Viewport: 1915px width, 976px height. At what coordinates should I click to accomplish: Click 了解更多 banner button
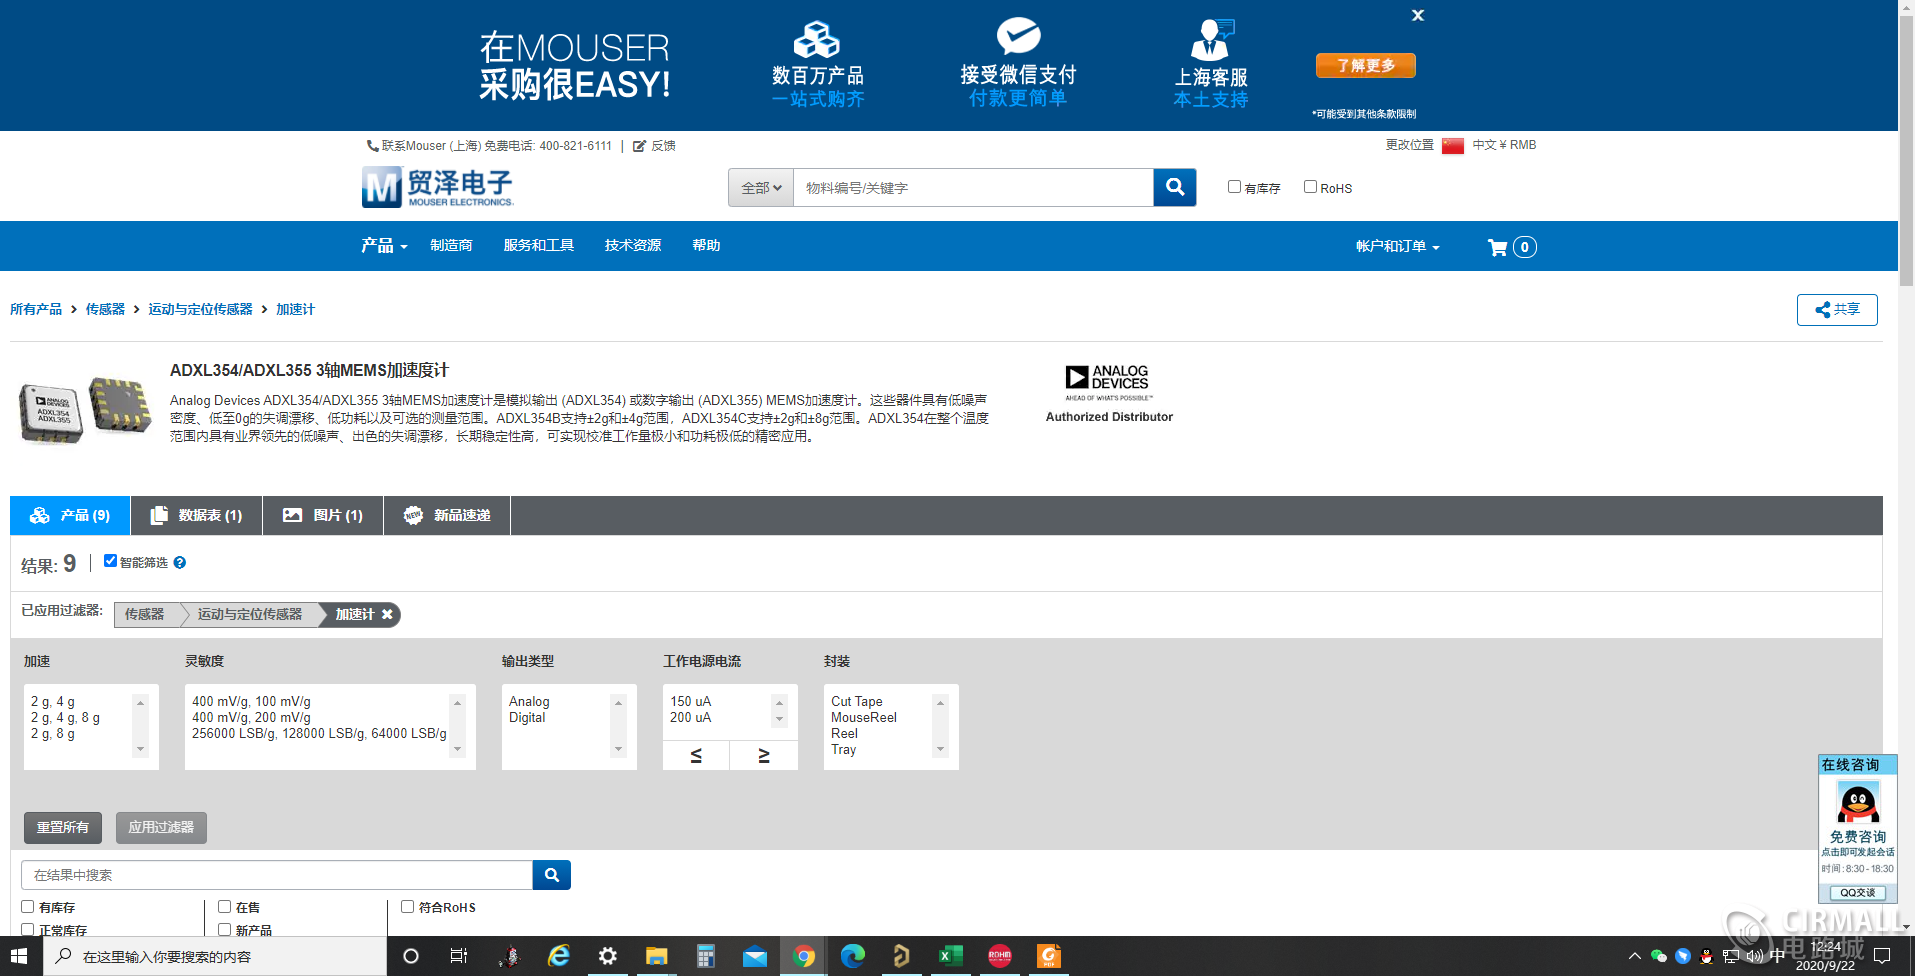coord(1365,65)
